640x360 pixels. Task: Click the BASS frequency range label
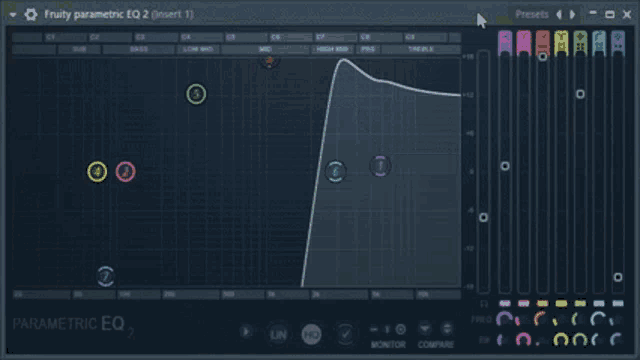pyautogui.click(x=138, y=49)
